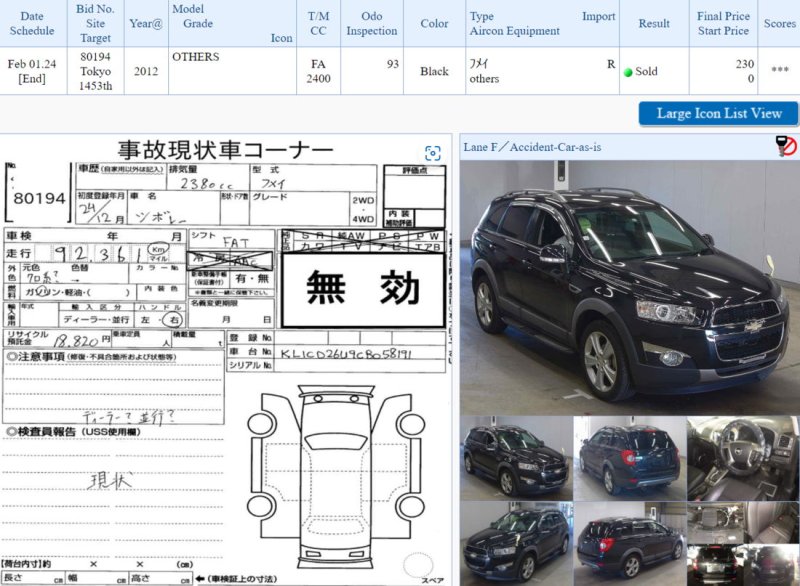Click the Odo Inspection column header
Image resolution: width=800 pixels, height=586 pixels.
371,23
